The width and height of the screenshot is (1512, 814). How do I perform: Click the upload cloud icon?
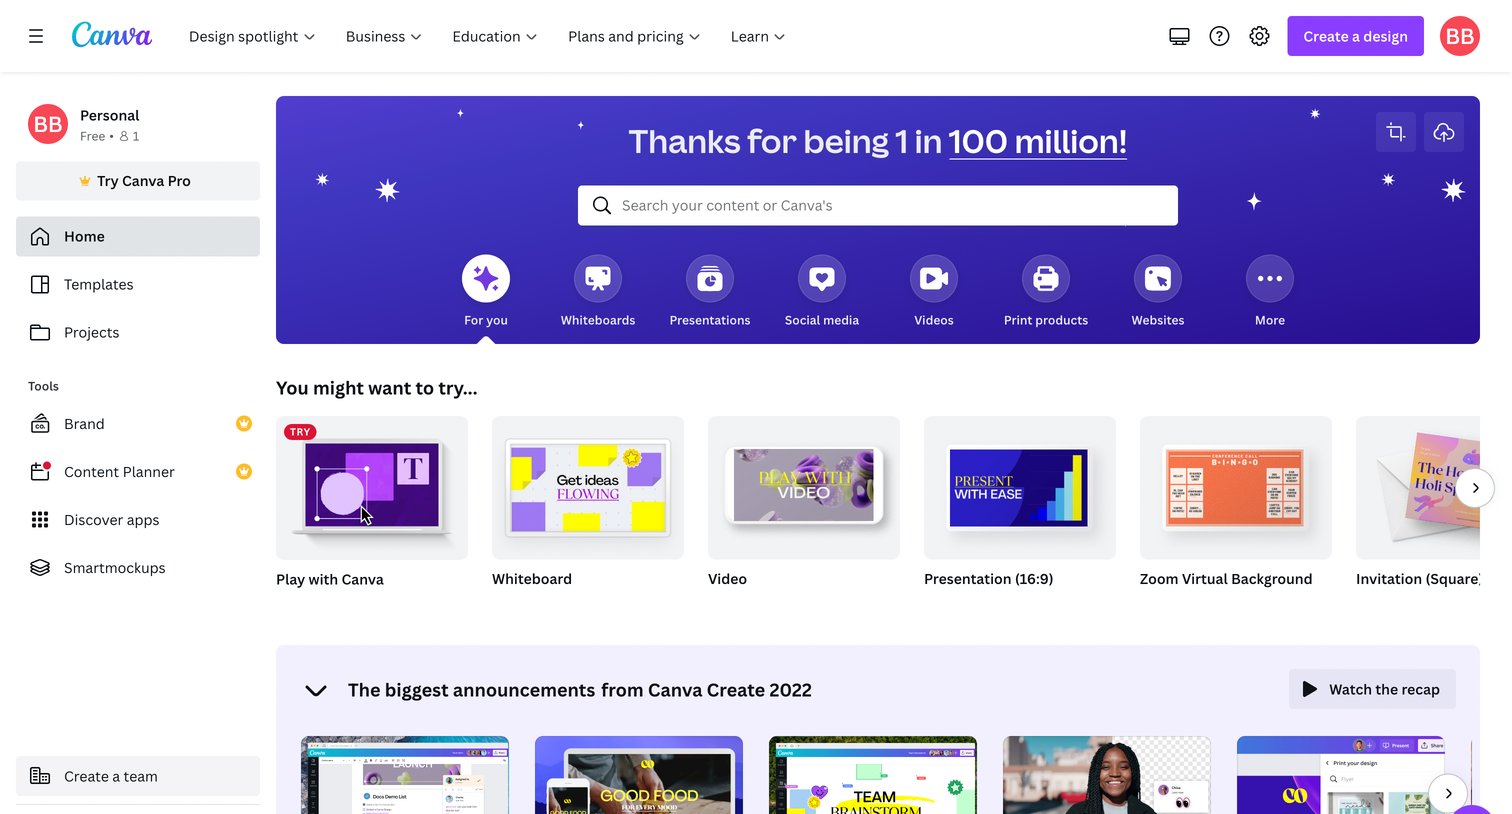pos(1444,132)
